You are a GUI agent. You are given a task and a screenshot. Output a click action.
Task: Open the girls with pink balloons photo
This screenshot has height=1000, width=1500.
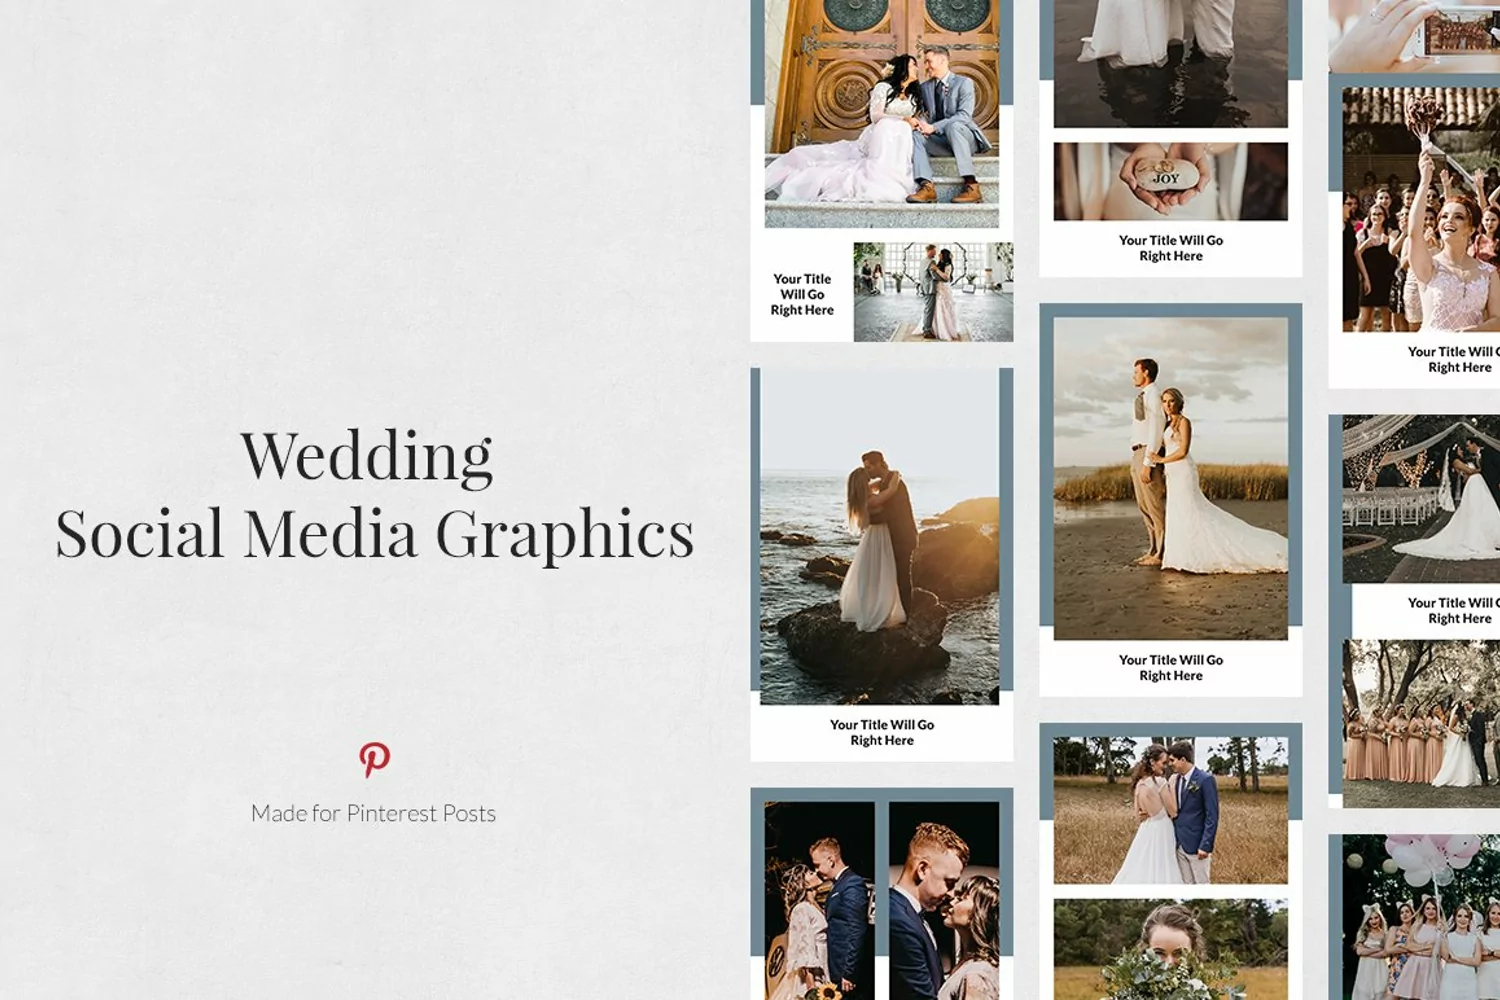pyautogui.click(x=1420, y=918)
